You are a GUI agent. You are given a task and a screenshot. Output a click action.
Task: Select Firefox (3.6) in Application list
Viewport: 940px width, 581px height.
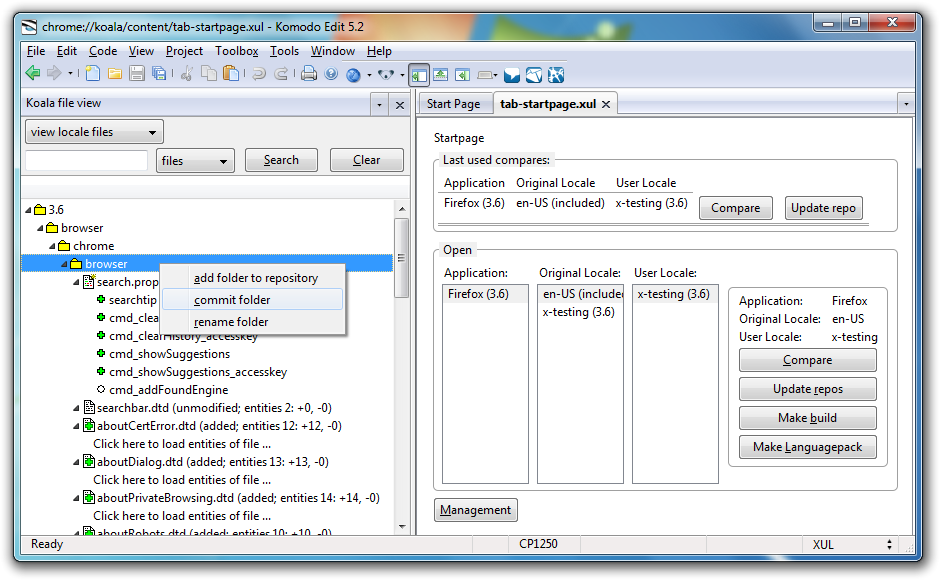tap(485, 294)
